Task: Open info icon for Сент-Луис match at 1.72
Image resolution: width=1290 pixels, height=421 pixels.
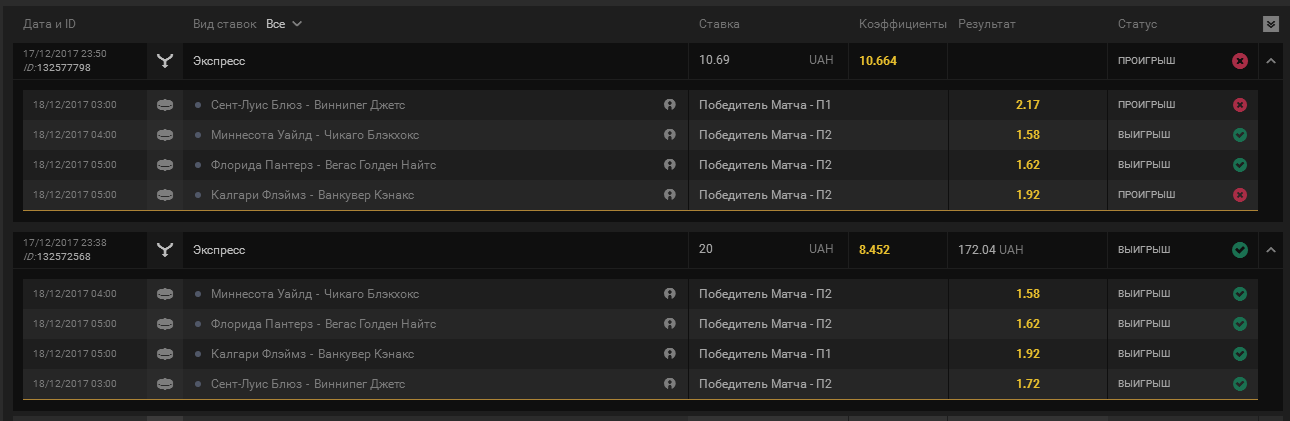Action: 670,384
